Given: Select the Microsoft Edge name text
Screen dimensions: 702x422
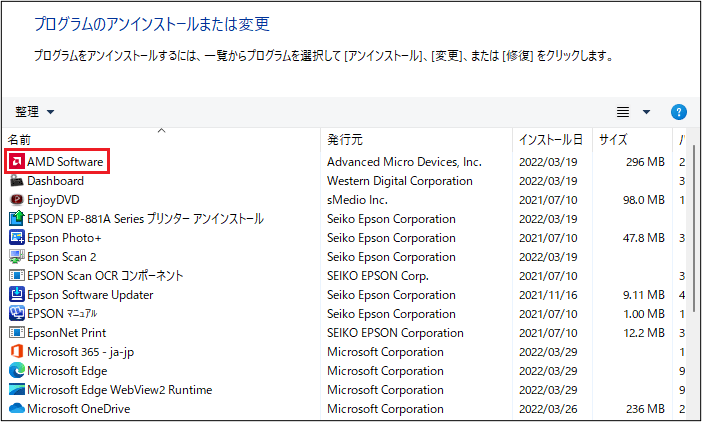Looking at the screenshot, I should coord(67,371).
